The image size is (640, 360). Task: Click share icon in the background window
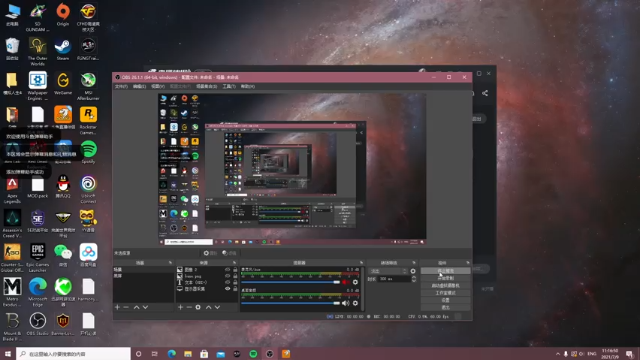485,93
